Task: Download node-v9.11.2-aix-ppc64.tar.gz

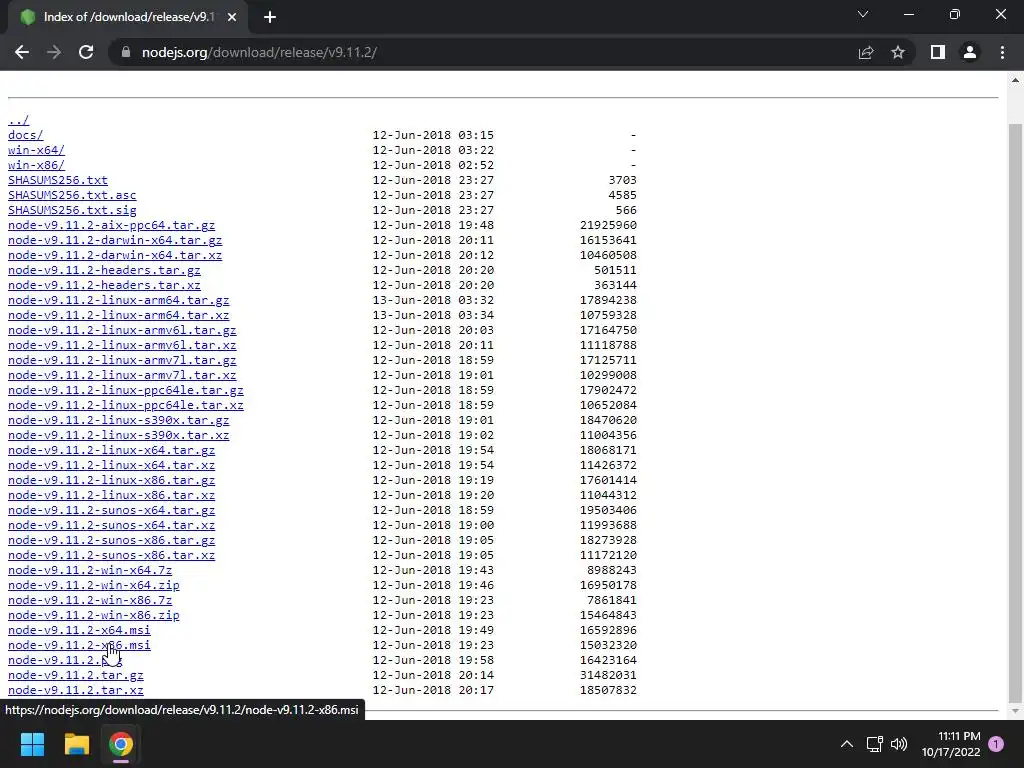Action: coord(111,225)
